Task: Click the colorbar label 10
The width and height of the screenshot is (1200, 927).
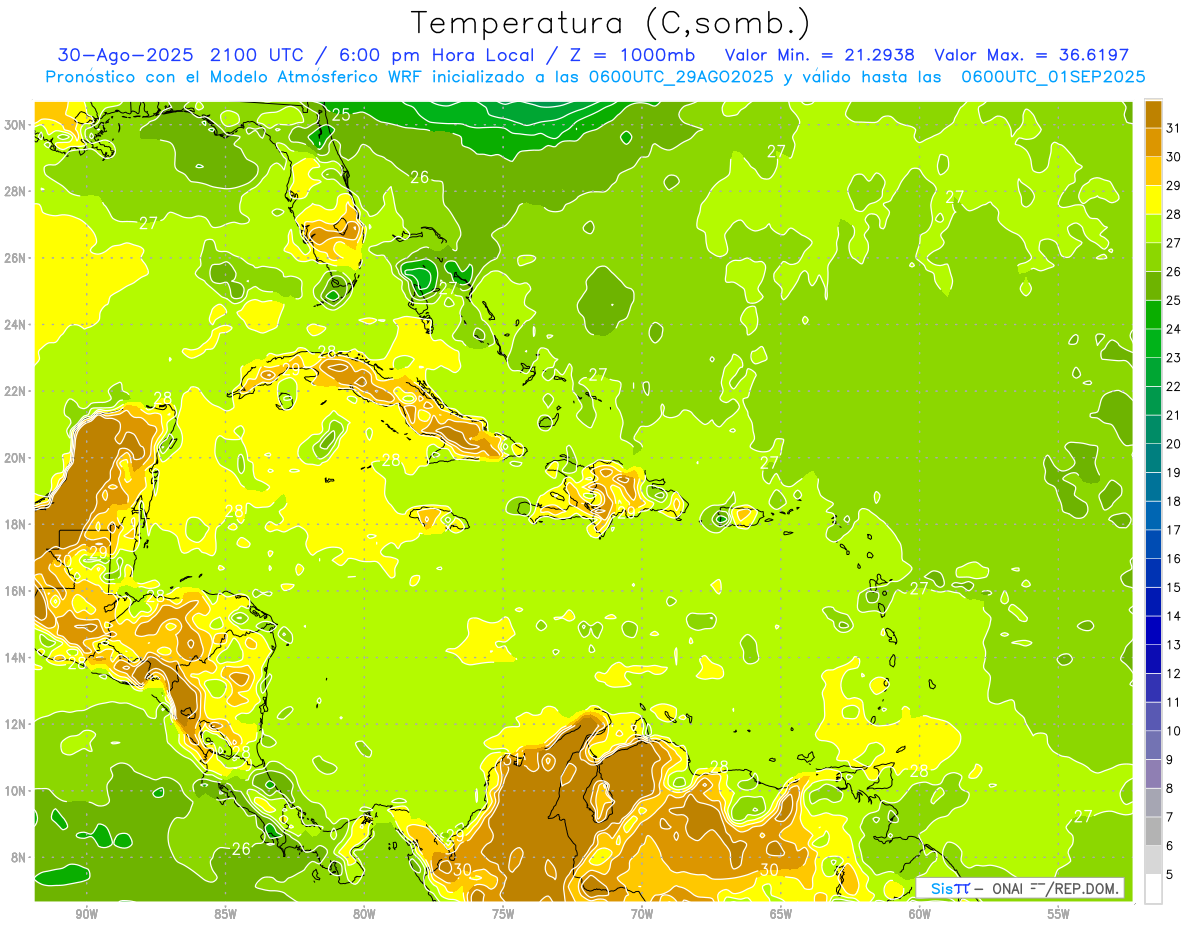Action: tap(1174, 731)
